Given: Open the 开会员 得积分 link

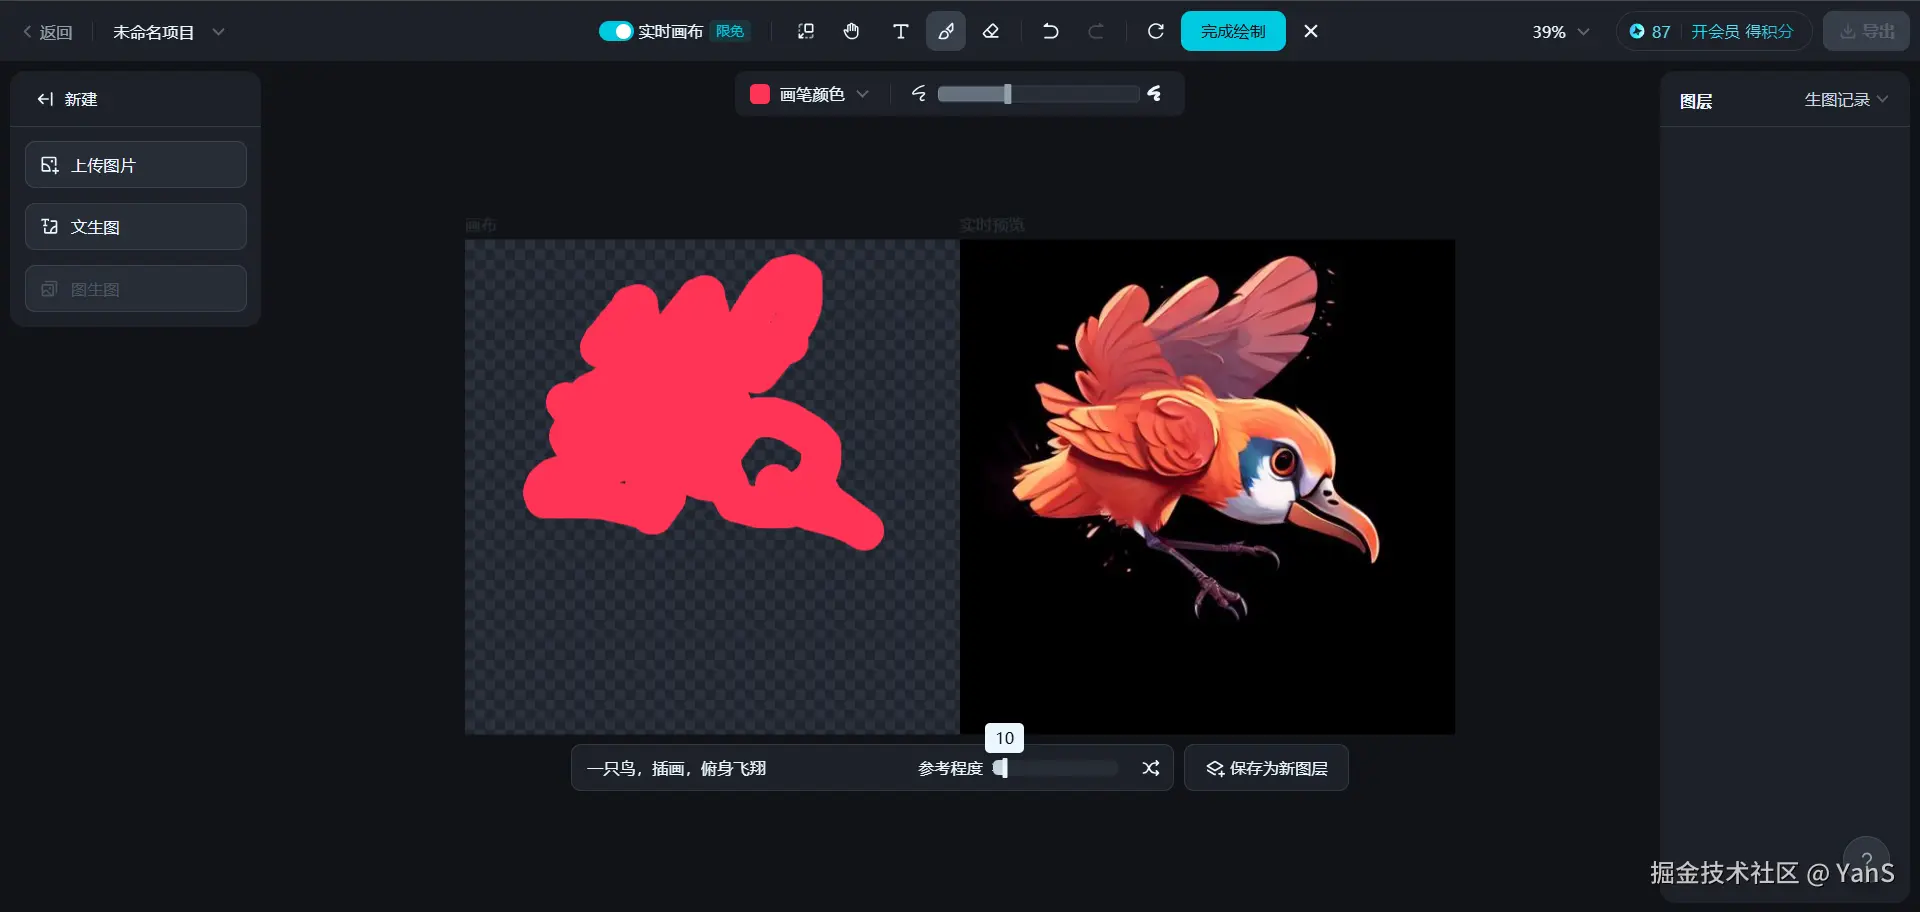Looking at the screenshot, I should [x=1742, y=31].
